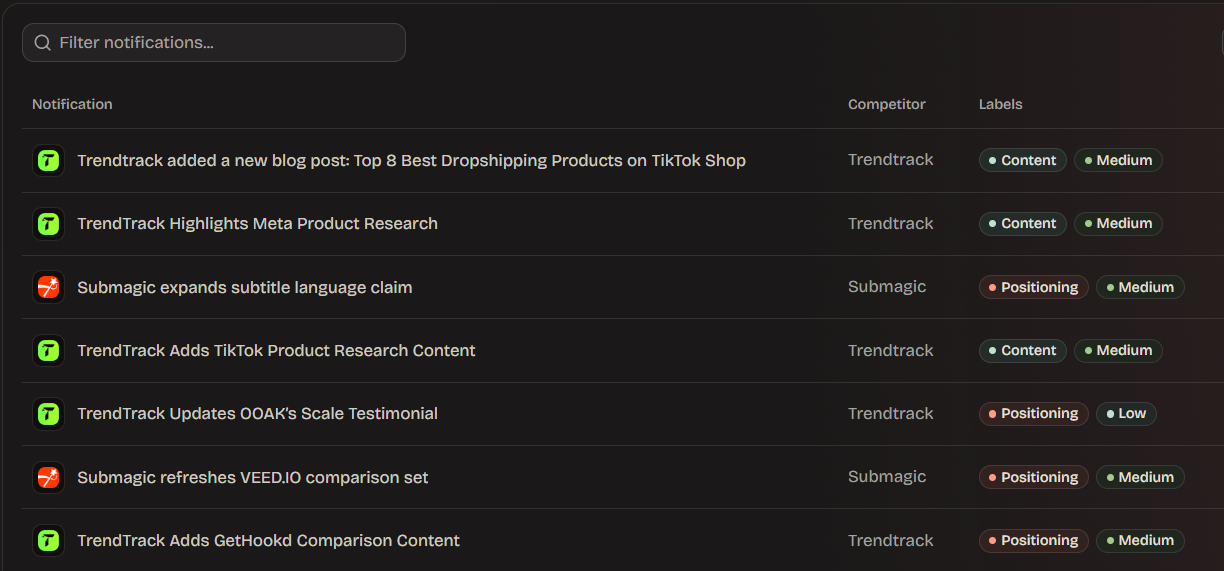The width and height of the screenshot is (1224, 571).
Task: Click Medium label in GetHookd Comparison row
Action: [x=1140, y=540]
